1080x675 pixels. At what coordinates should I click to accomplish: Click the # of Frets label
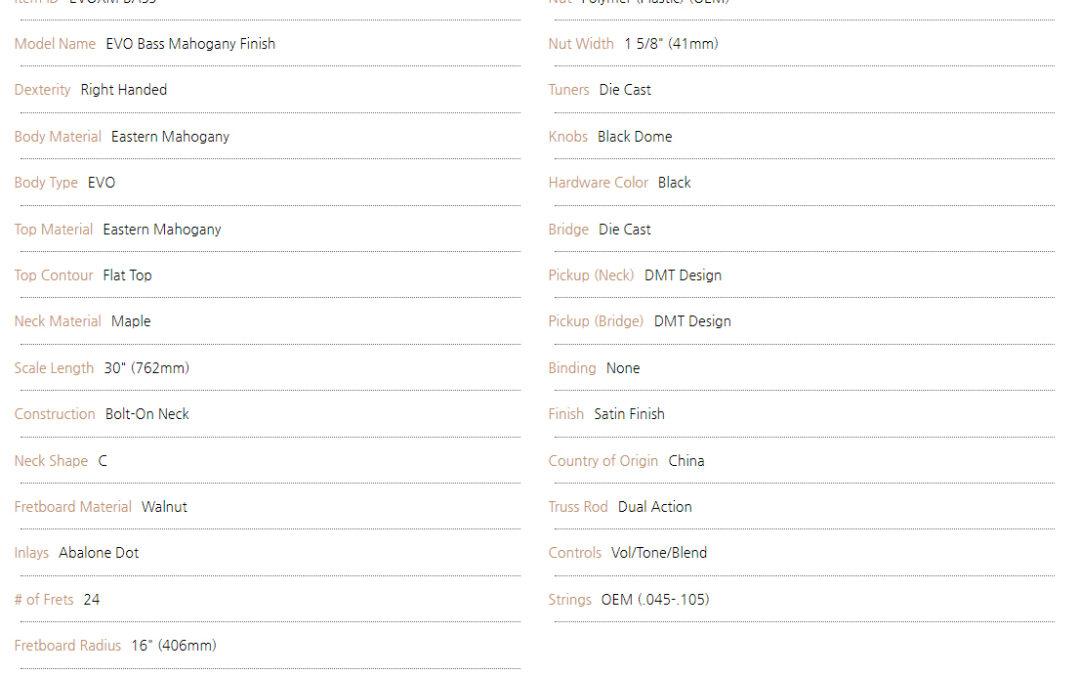tap(44, 600)
